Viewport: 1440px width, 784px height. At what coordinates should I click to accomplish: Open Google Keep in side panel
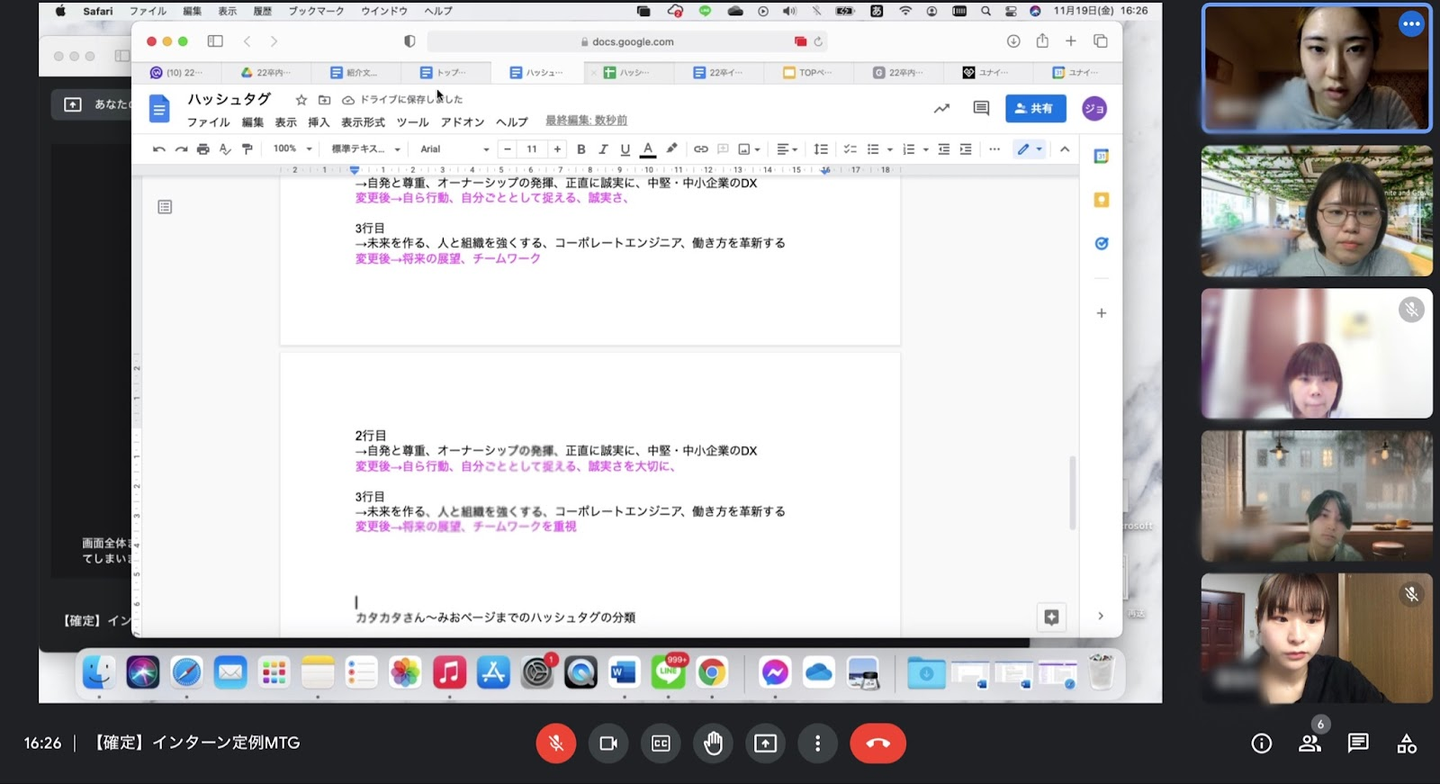[x=1101, y=200]
